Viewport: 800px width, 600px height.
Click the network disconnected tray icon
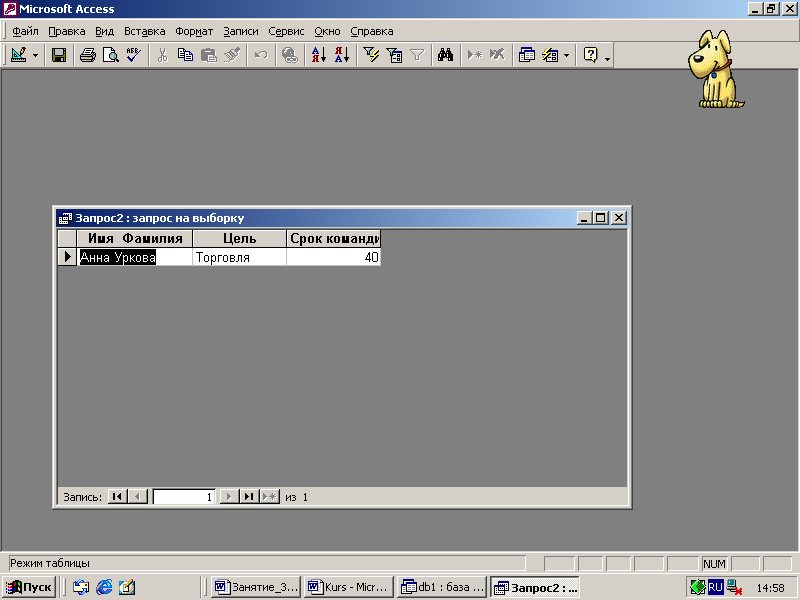(734, 587)
